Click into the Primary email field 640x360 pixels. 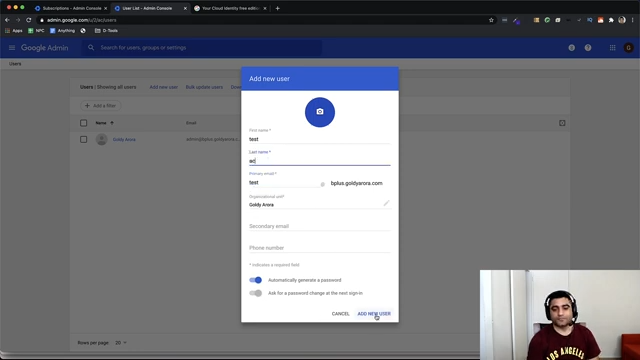(x=284, y=183)
